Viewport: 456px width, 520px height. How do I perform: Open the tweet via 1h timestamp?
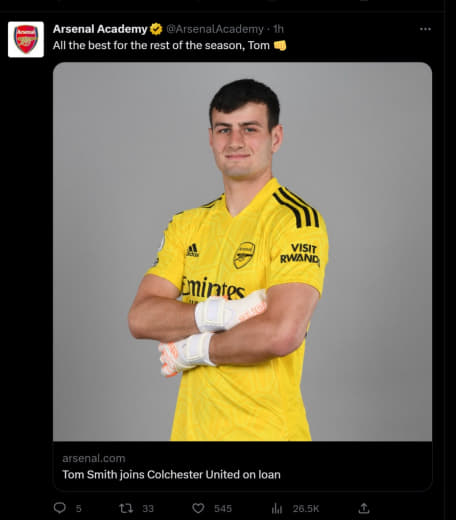coord(278,29)
